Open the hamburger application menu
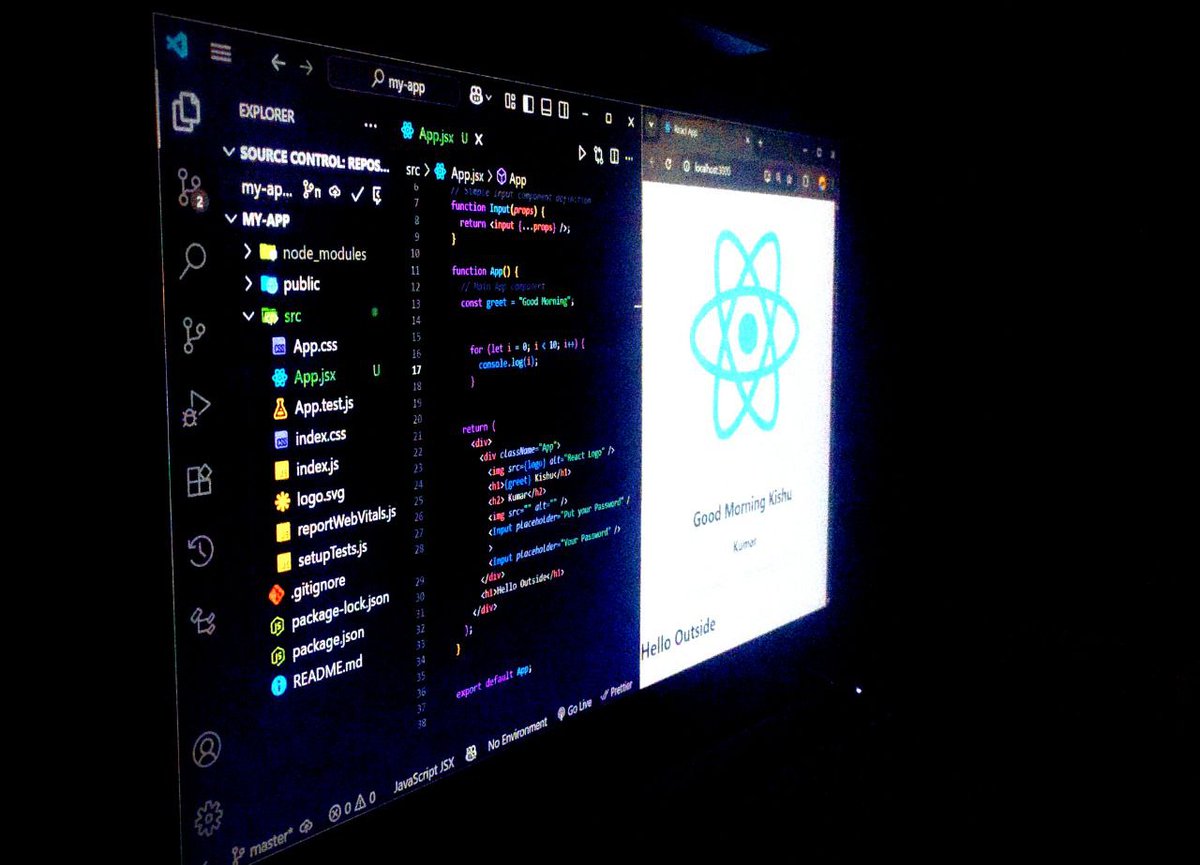Screen dimensions: 1200x865 (221, 52)
